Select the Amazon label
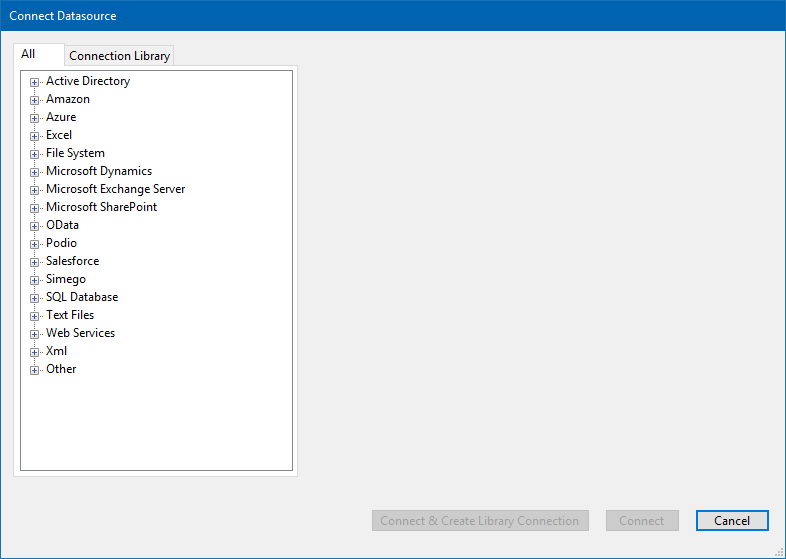This screenshot has height=559, width=786. pyautogui.click(x=68, y=99)
